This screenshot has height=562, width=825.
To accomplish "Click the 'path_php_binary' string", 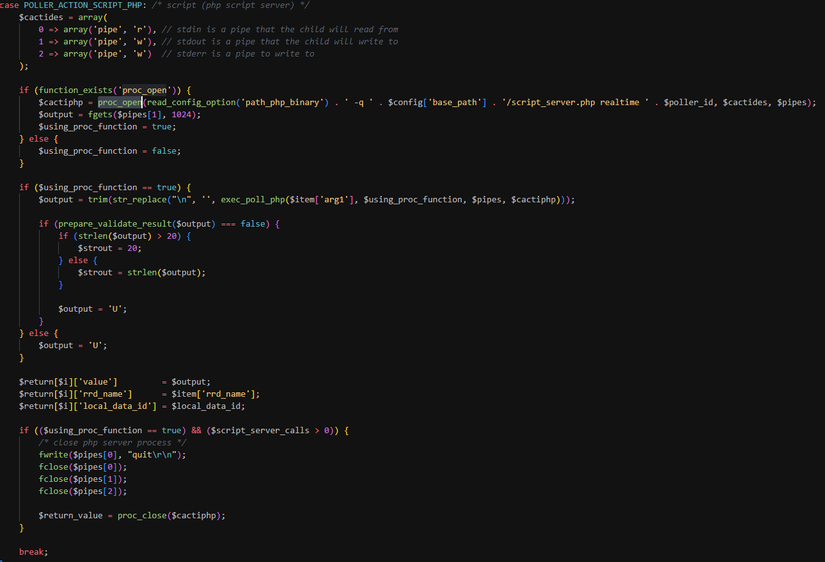I will coord(281,102).
